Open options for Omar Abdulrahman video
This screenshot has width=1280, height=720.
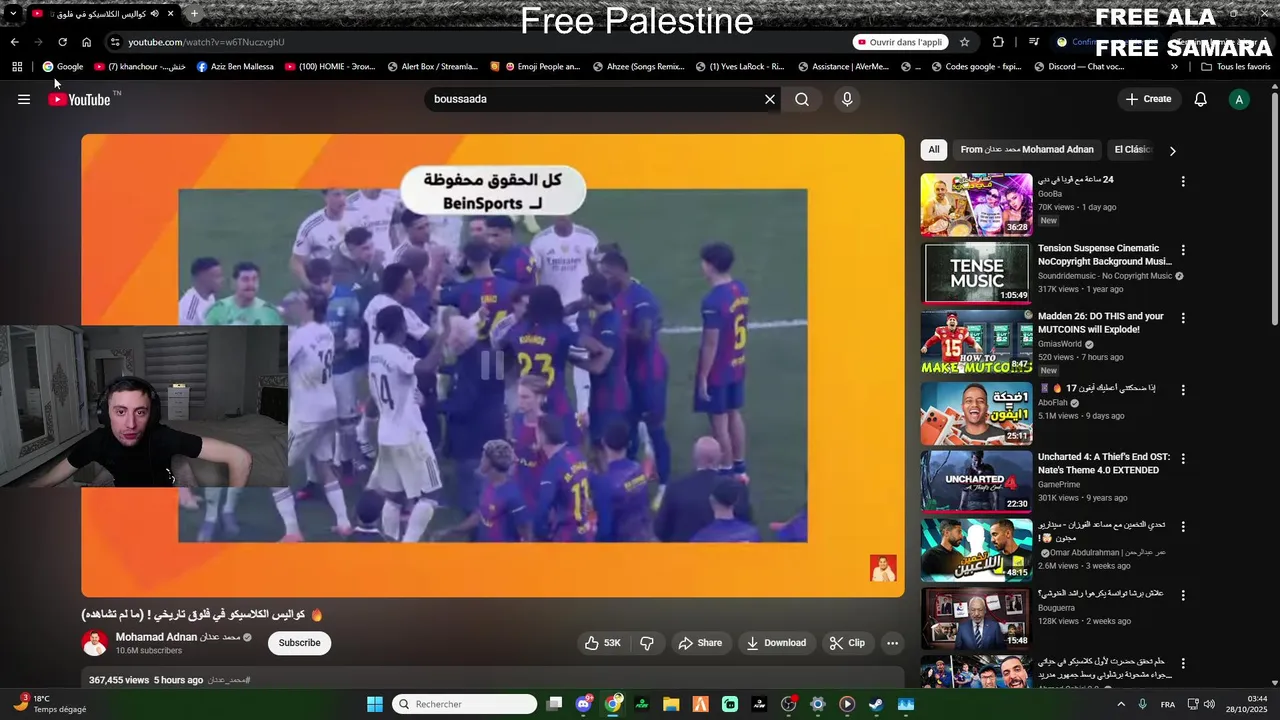tap(1183, 526)
